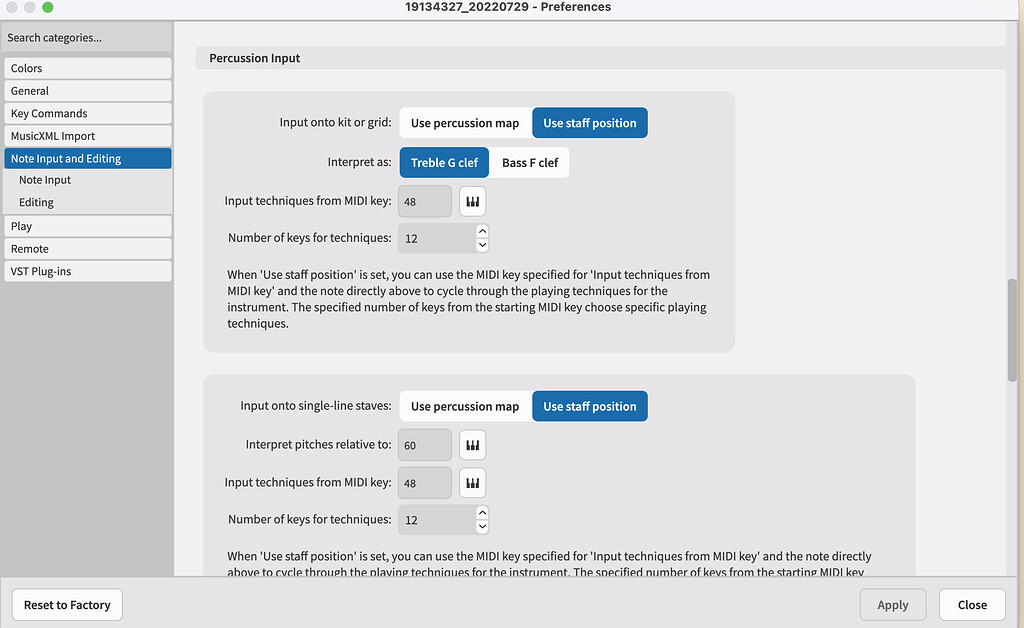Screen dimensions: 1024x628
Task: Open the Note Input subcategory
Action: point(92,180)
